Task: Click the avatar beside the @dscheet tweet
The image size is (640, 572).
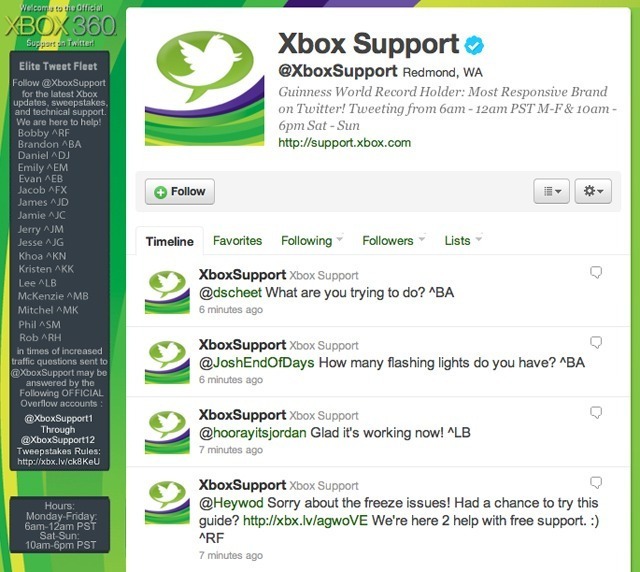Action: coord(167,291)
